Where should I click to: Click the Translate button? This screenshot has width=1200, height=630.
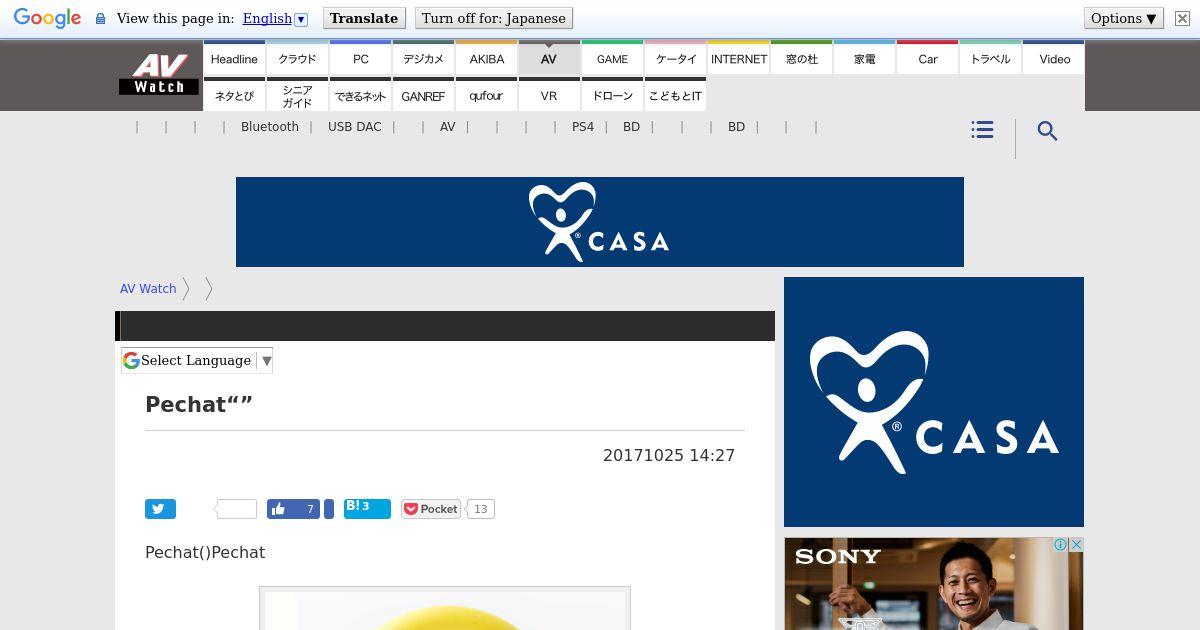pyautogui.click(x=364, y=18)
